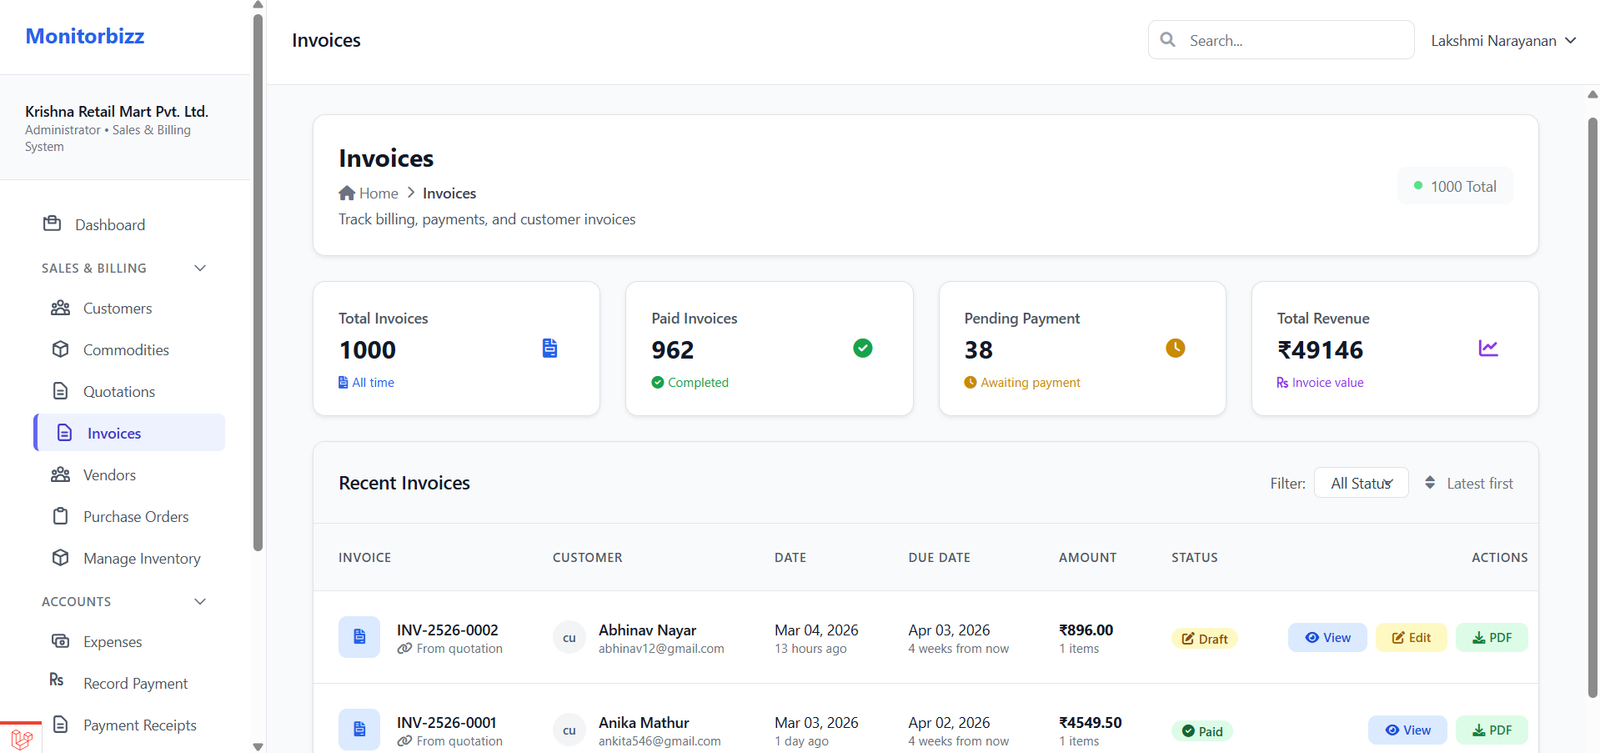Click the Record Payment rupee icon
This screenshot has height=753, width=1600.
(57, 680)
